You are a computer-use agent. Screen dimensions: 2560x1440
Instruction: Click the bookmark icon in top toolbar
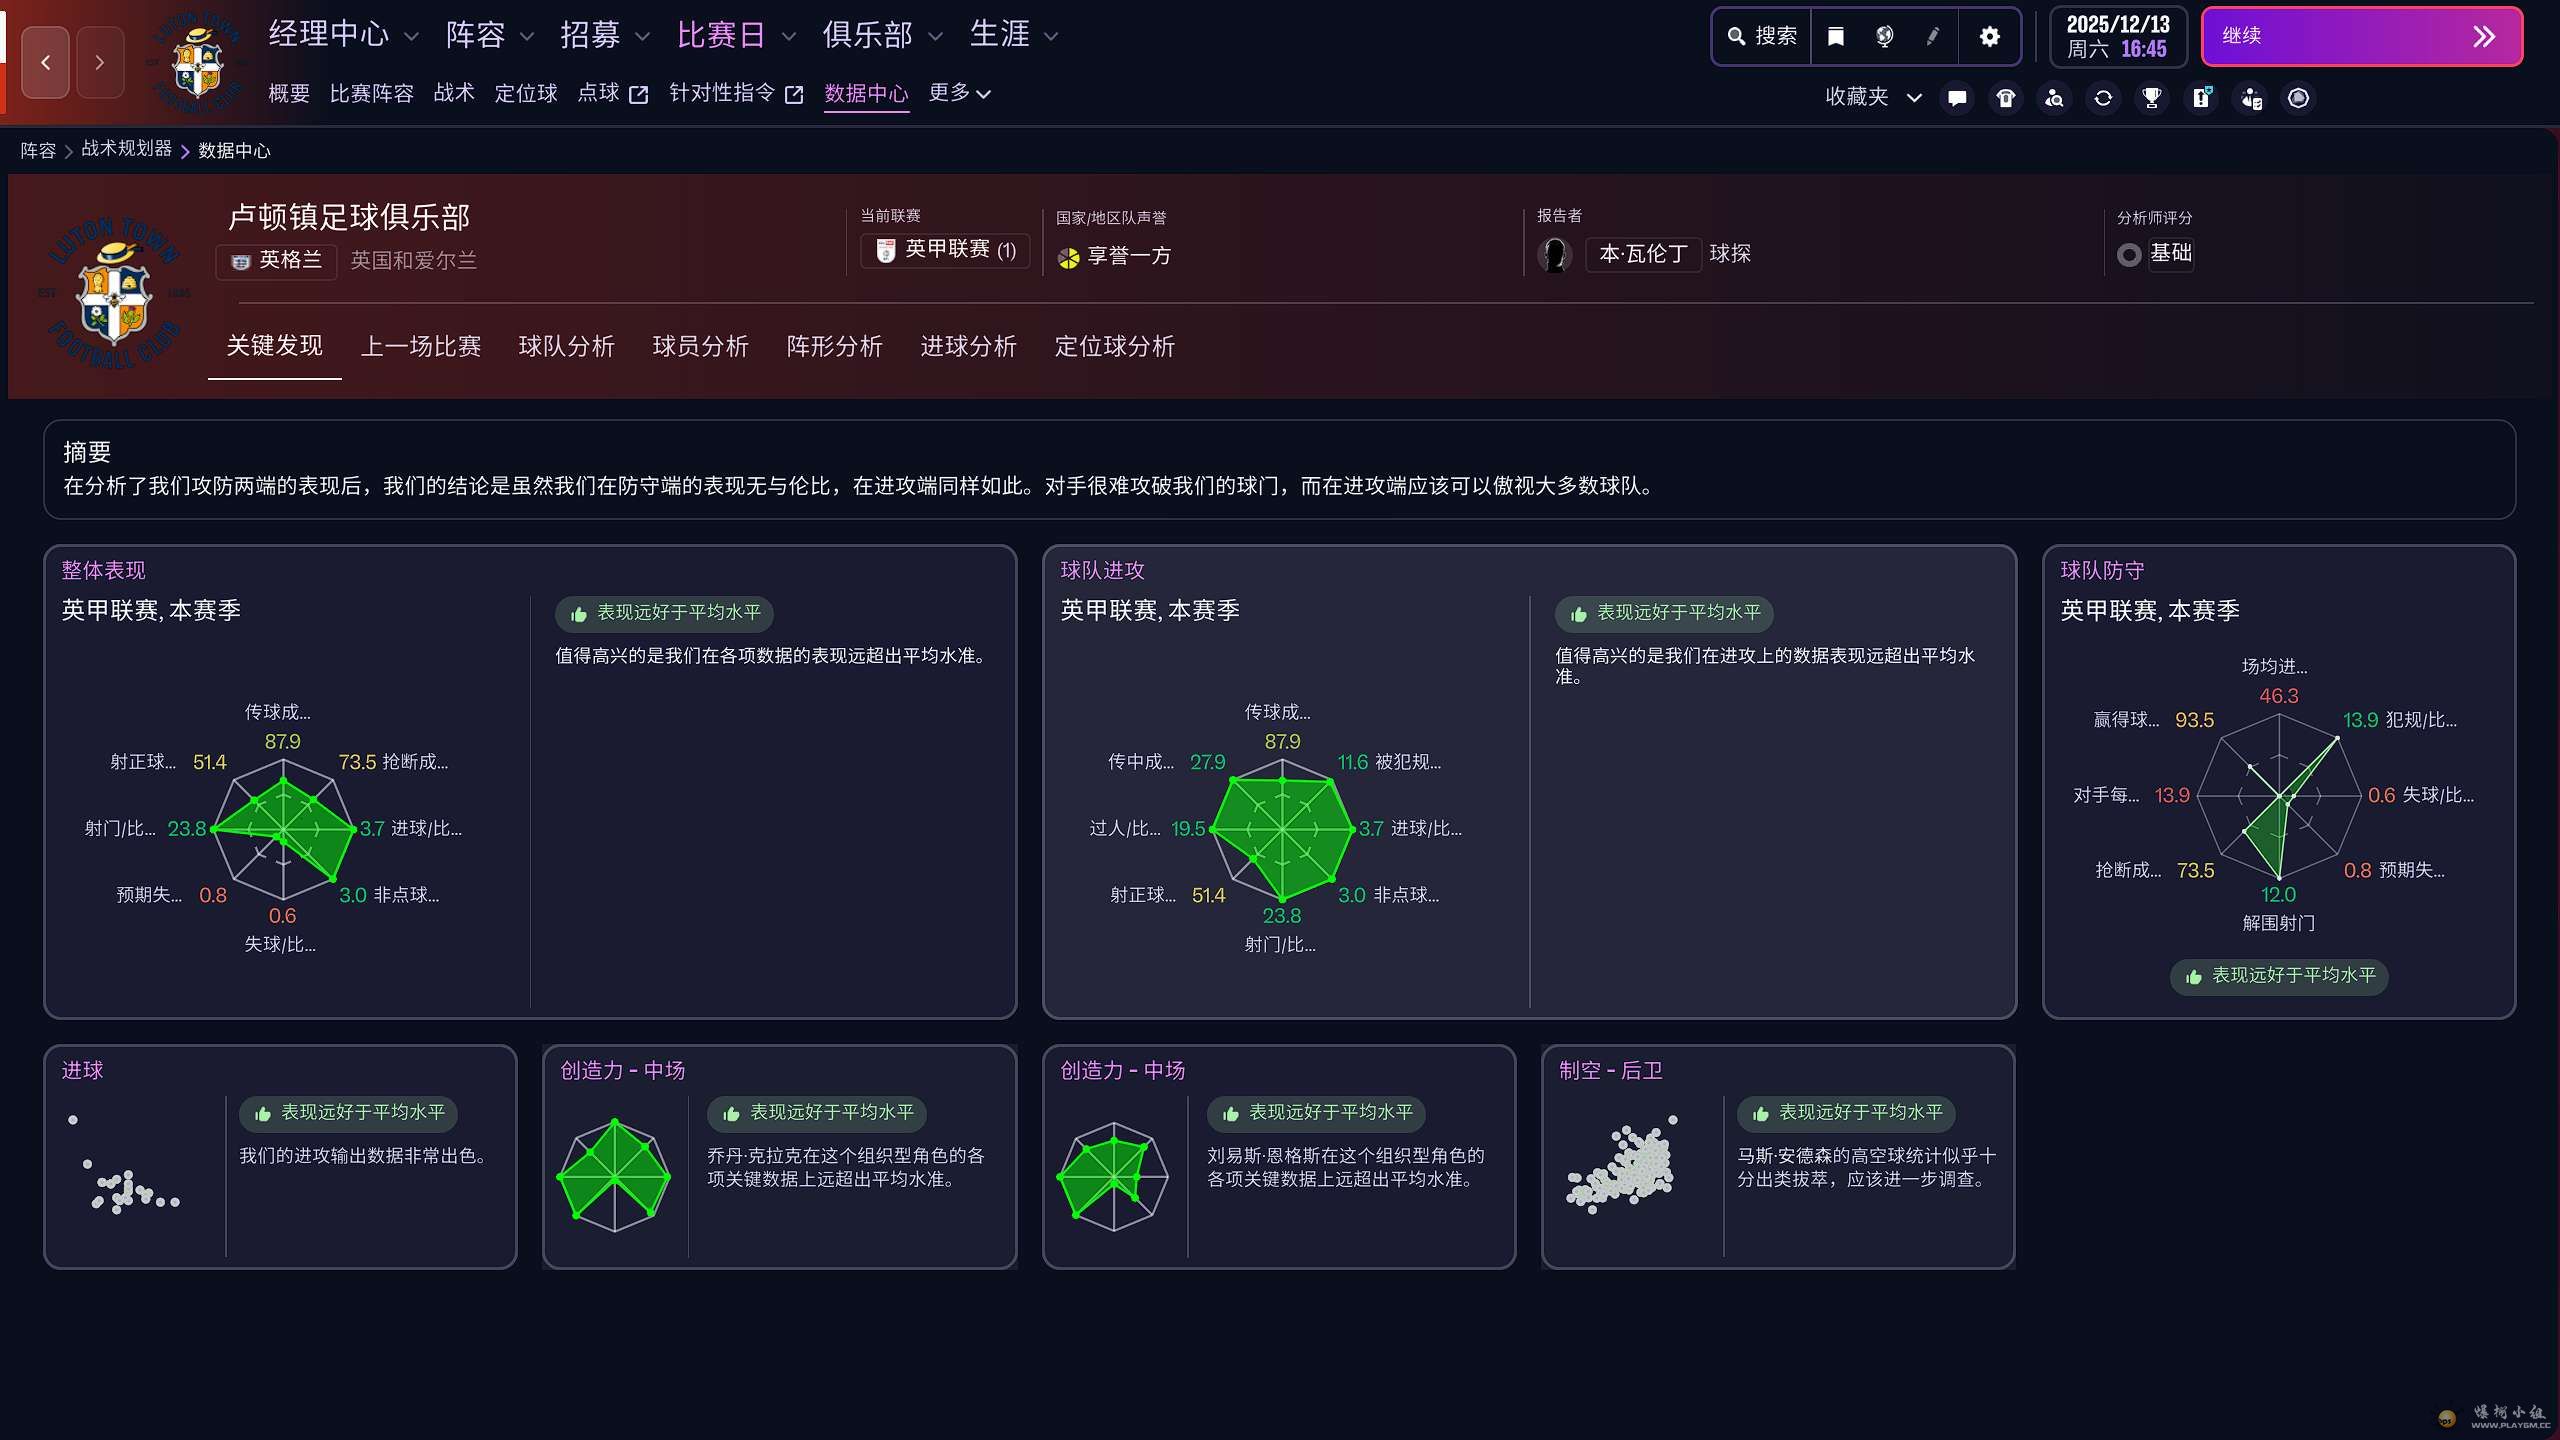tap(1836, 37)
